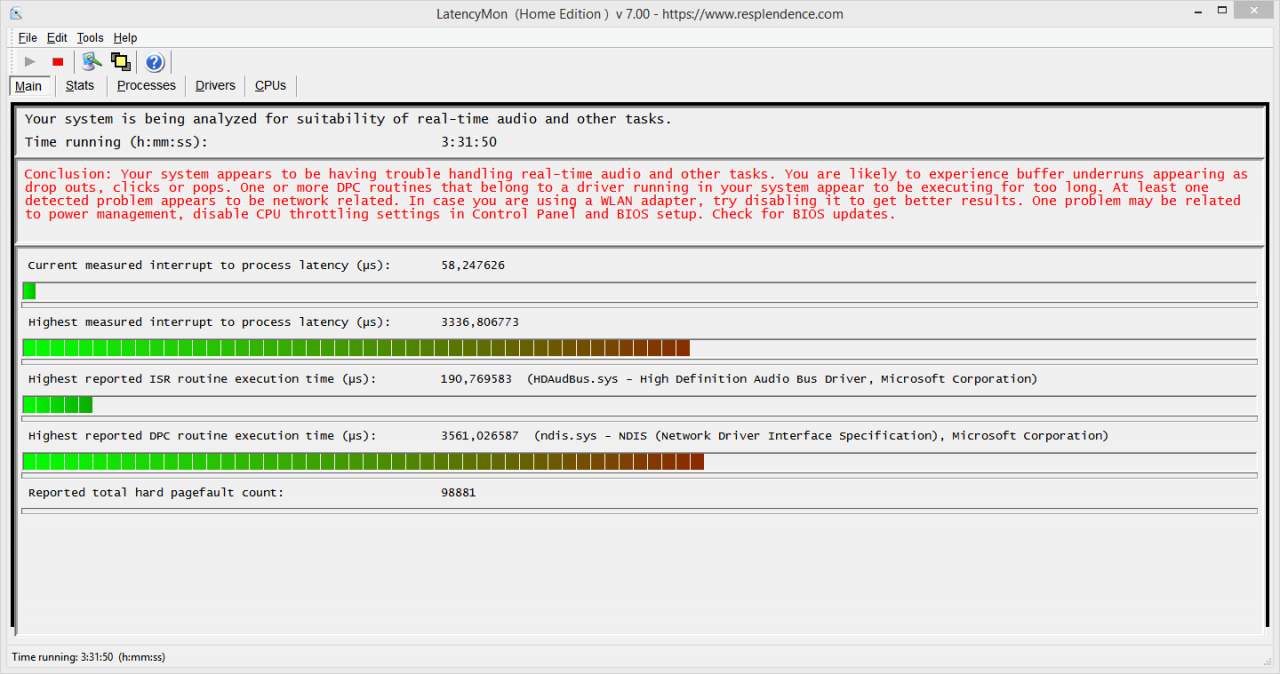Click the ndis.sys driver description

point(821,437)
